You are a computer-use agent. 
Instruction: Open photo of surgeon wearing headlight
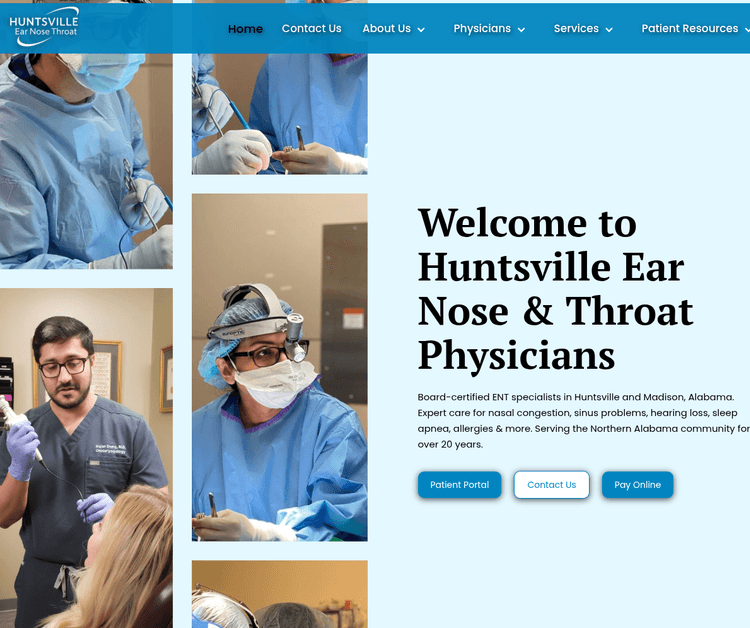point(279,367)
